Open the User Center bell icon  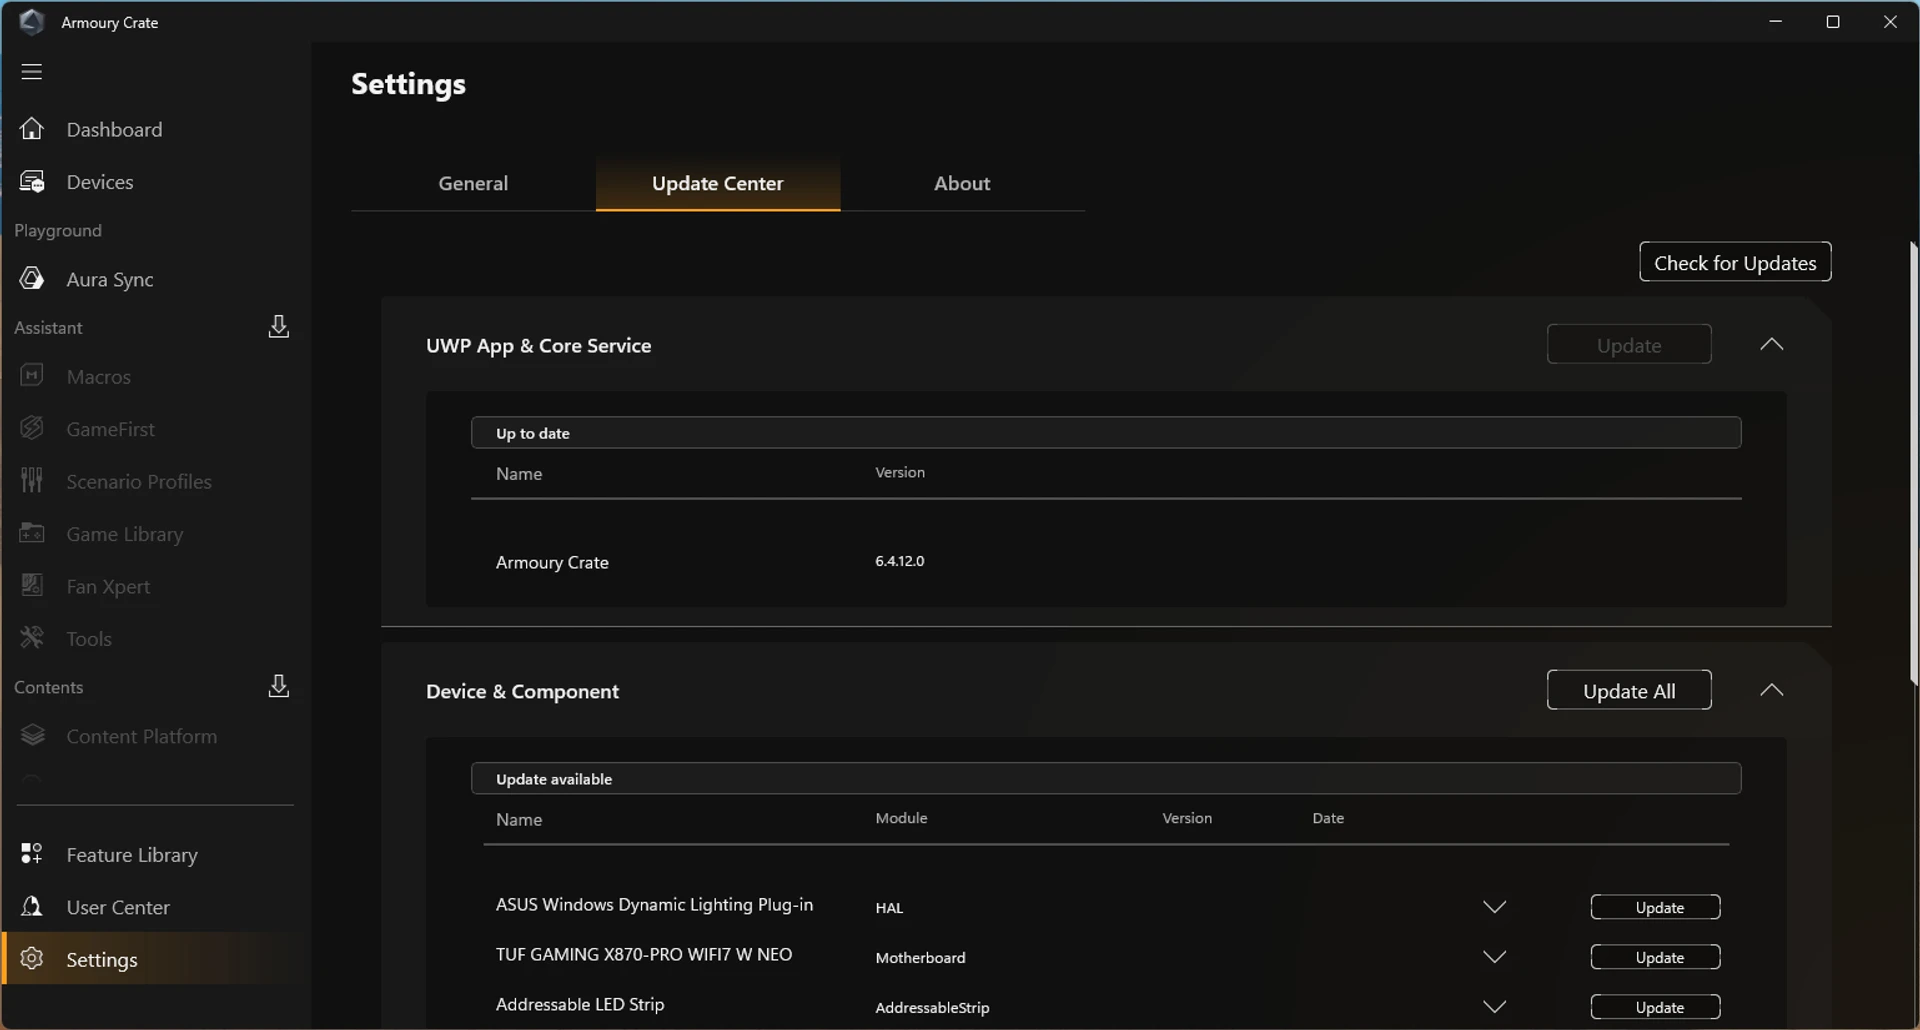pyautogui.click(x=32, y=906)
